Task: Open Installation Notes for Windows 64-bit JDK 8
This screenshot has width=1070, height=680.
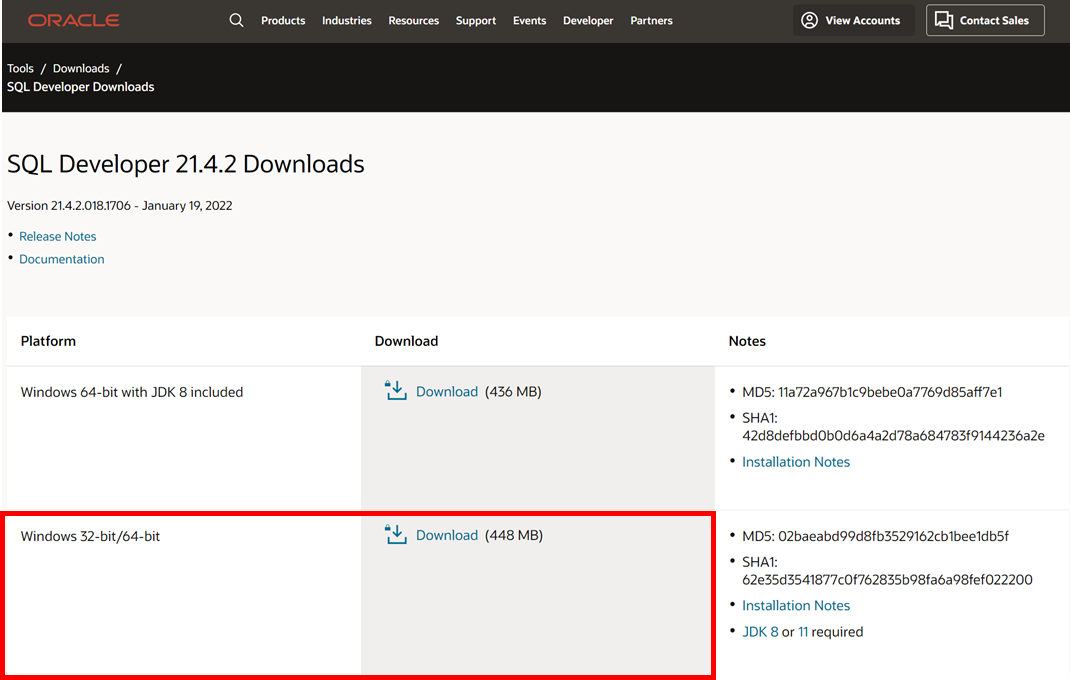Action: [x=796, y=462]
